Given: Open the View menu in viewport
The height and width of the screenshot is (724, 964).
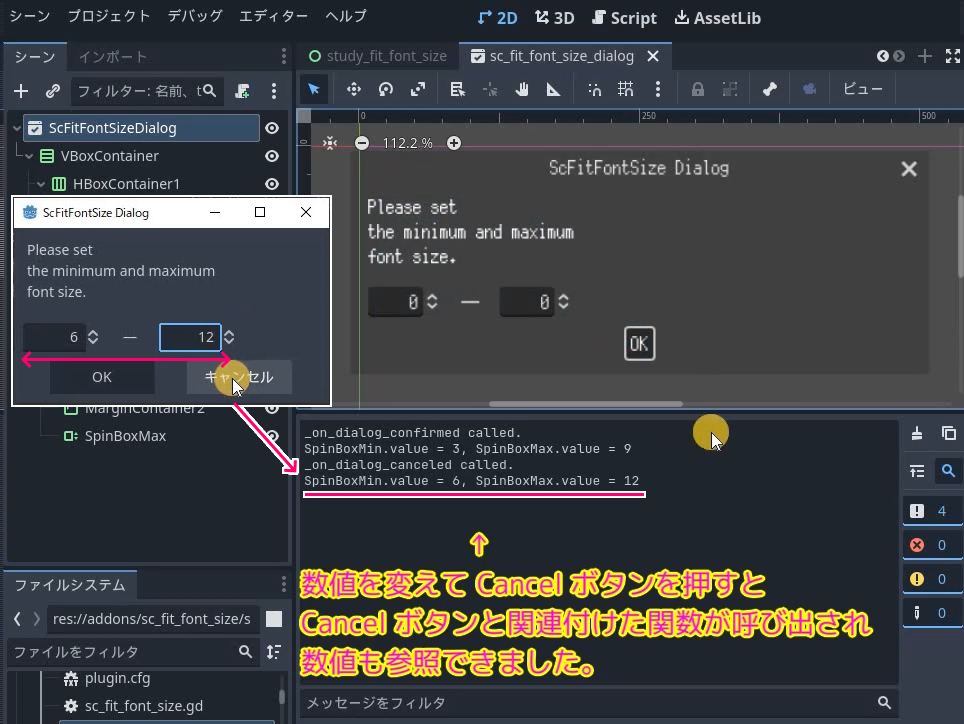Looking at the screenshot, I should click(863, 89).
